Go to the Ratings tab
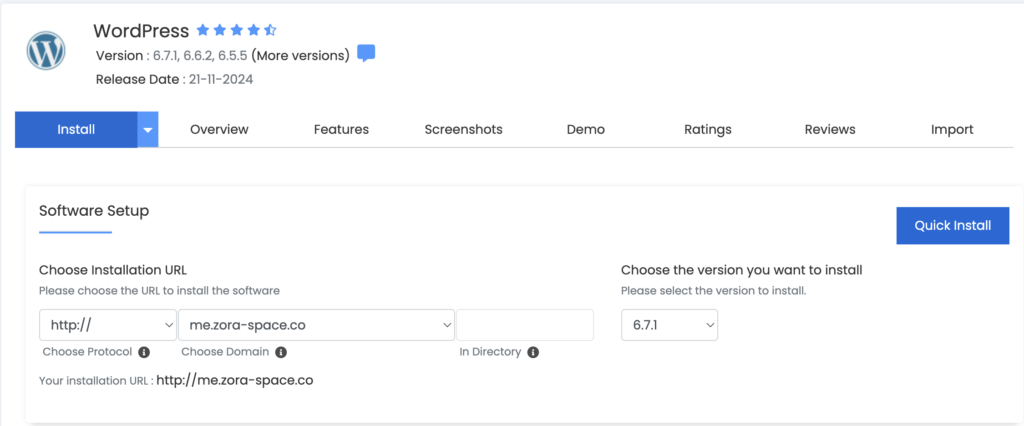This screenshot has height=426, width=1024. [708, 129]
